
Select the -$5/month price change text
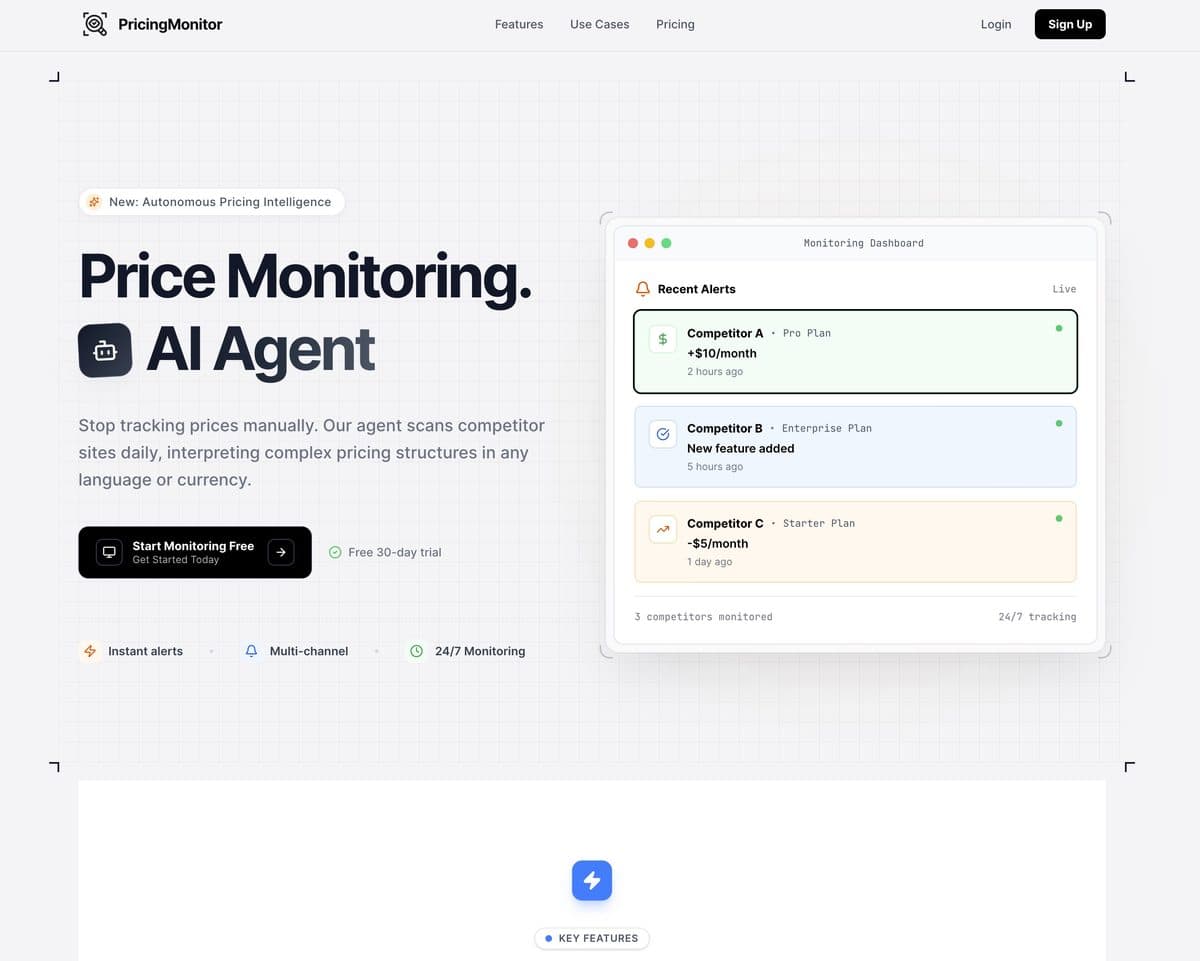pos(718,543)
